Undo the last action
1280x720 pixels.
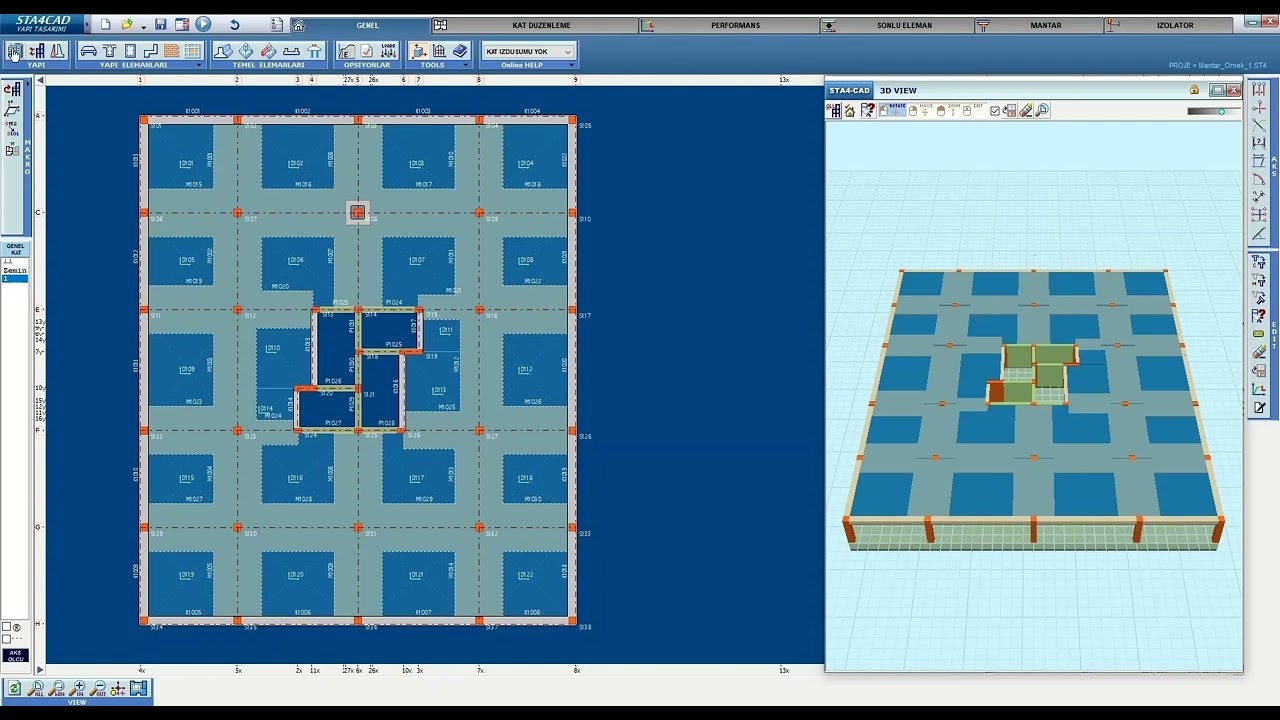click(x=234, y=24)
